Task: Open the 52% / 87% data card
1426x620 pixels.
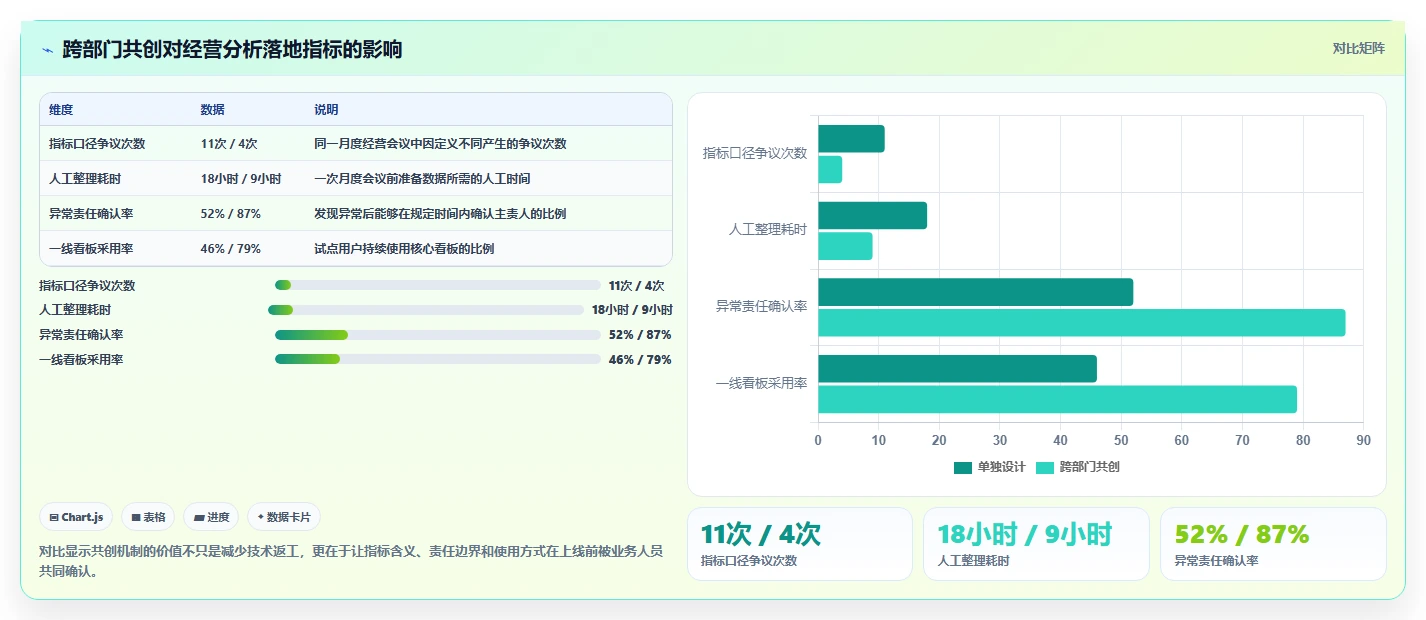Action: tap(1273, 544)
